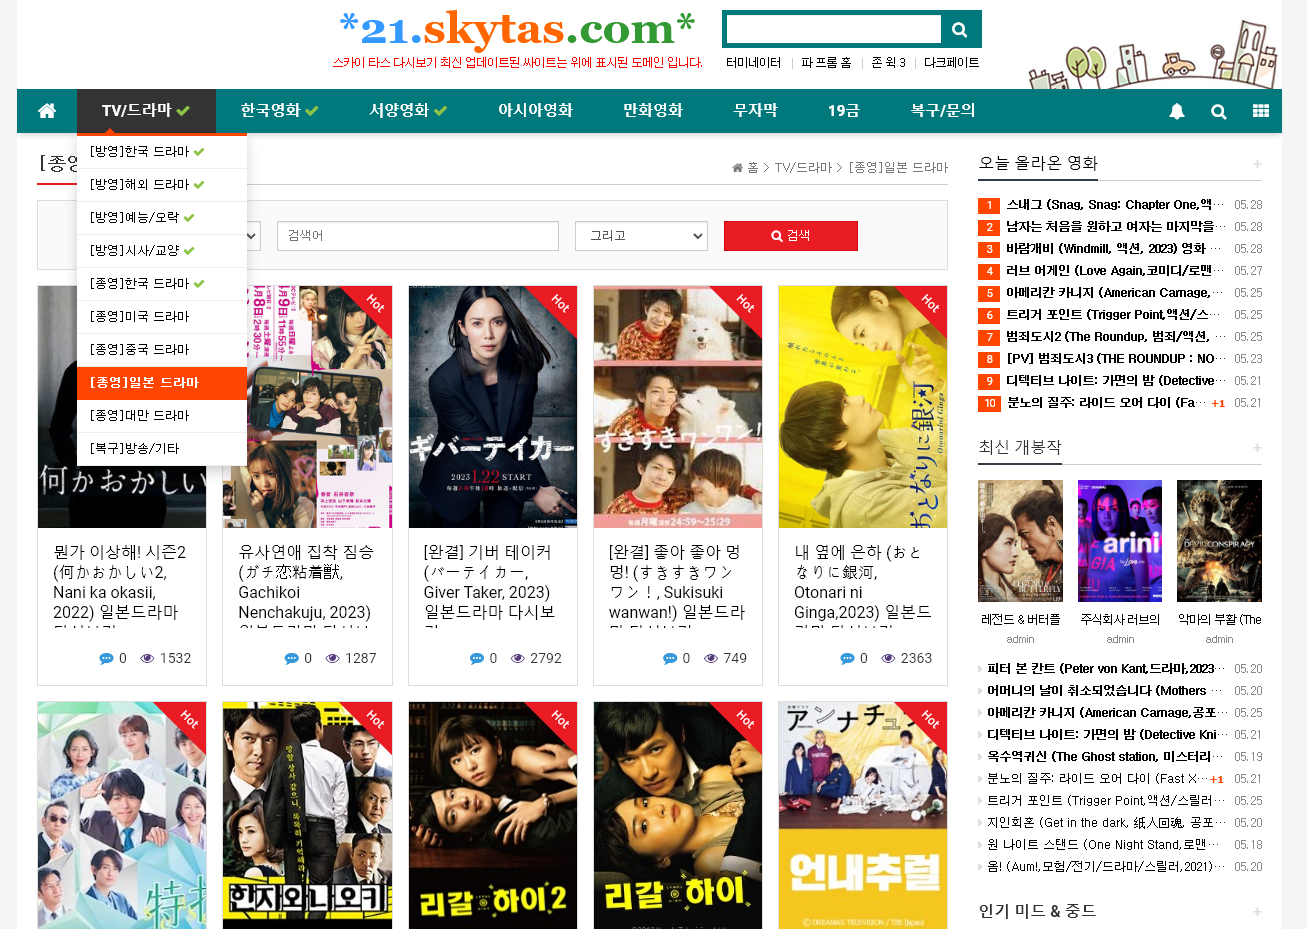This screenshot has width=1307, height=929.
Task: Open the 그리고 search condition dropdown
Action: [x=641, y=236]
